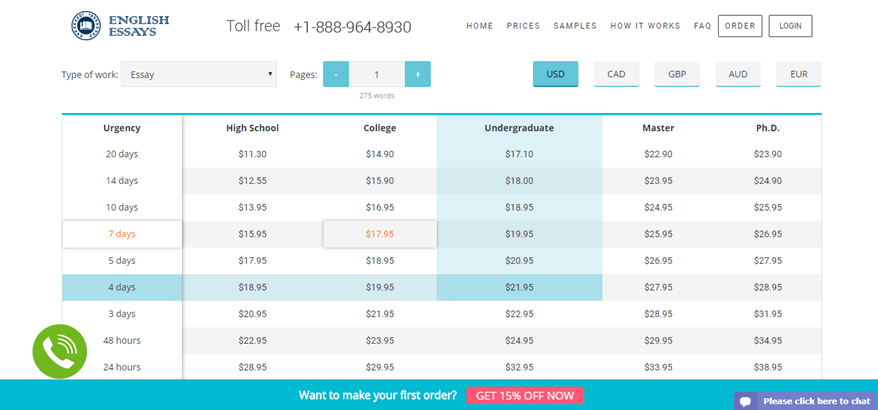Click the College column header

(380, 128)
